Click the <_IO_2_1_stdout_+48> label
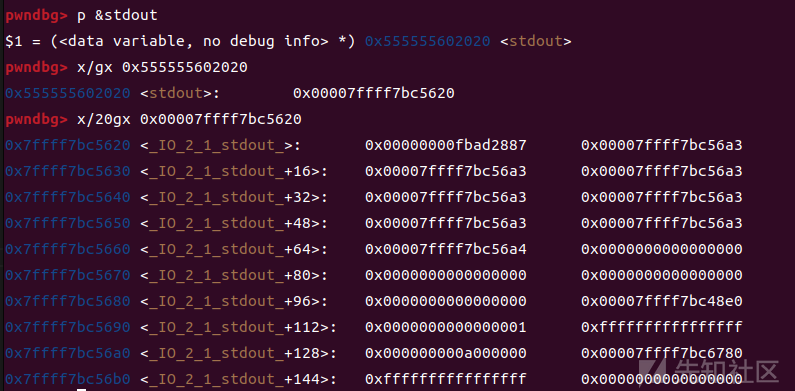The height and width of the screenshot is (391, 795). coord(234,223)
